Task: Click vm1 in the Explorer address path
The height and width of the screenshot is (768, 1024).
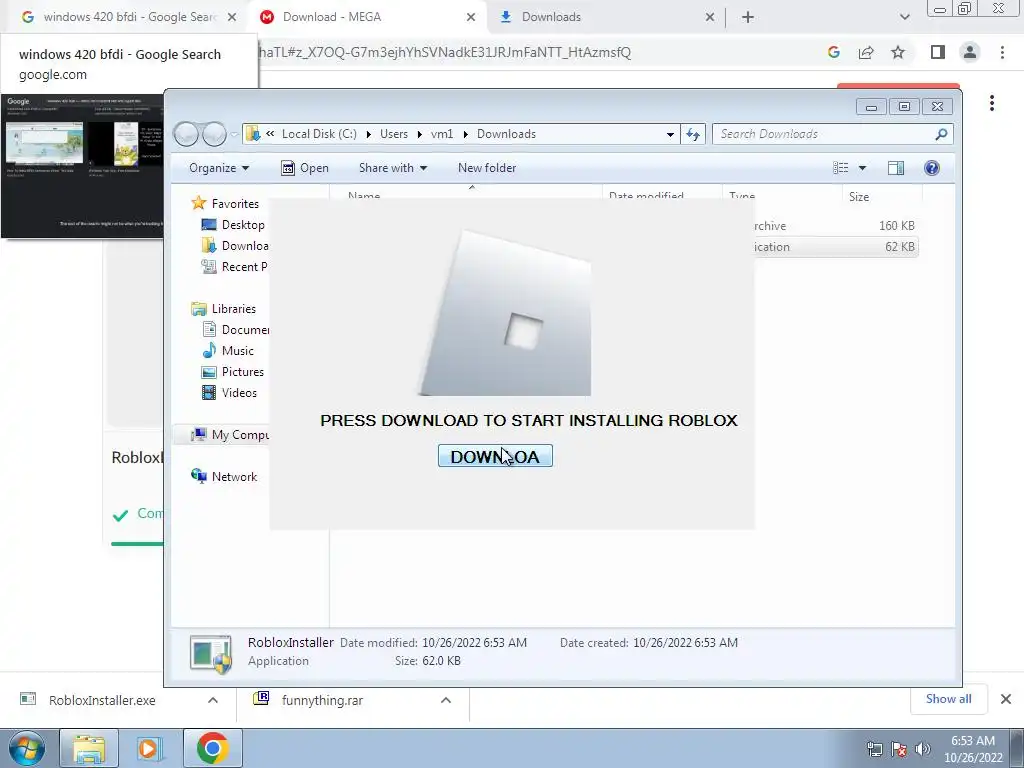Action: point(441,134)
